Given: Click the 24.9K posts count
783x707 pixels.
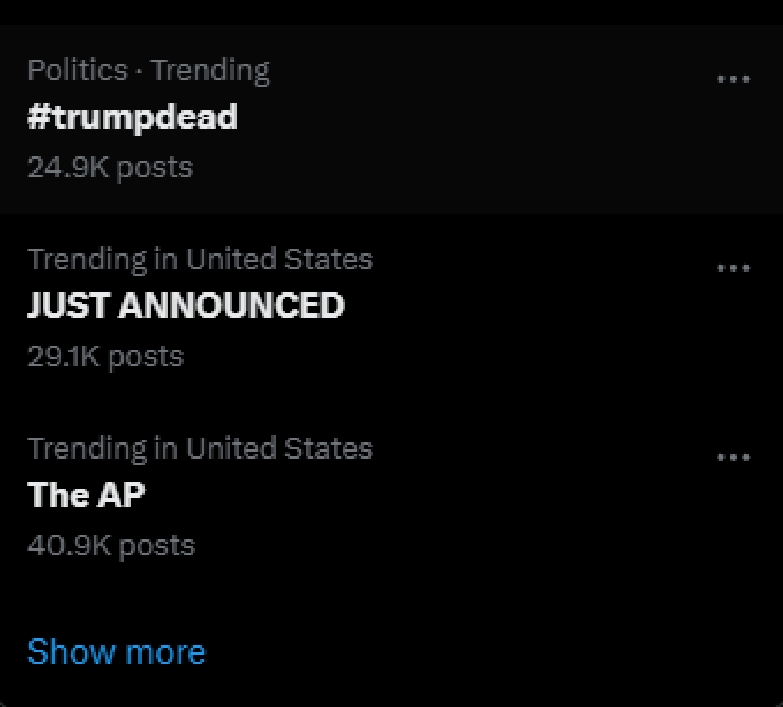Looking at the screenshot, I should (110, 167).
